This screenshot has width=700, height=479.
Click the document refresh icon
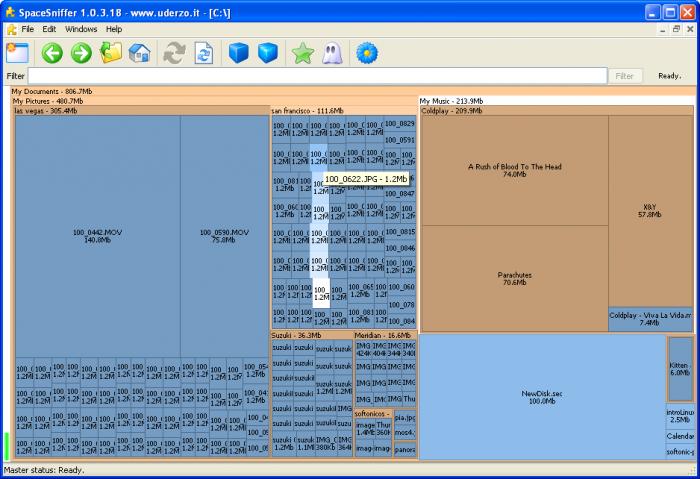pyautogui.click(x=204, y=53)
